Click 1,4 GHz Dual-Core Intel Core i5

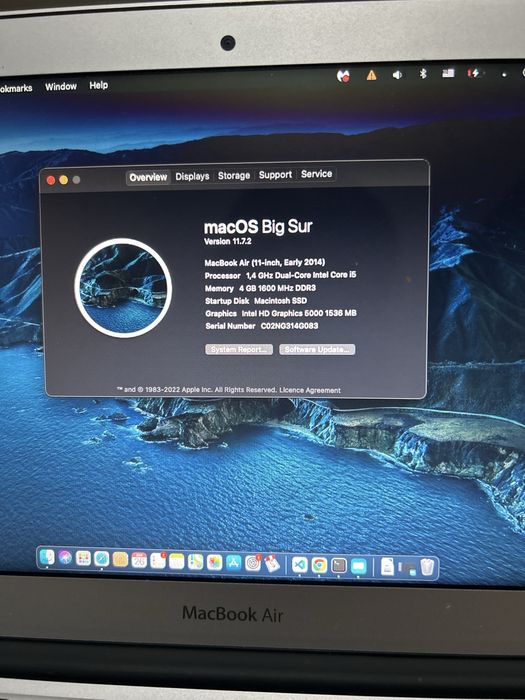point(301,275)
